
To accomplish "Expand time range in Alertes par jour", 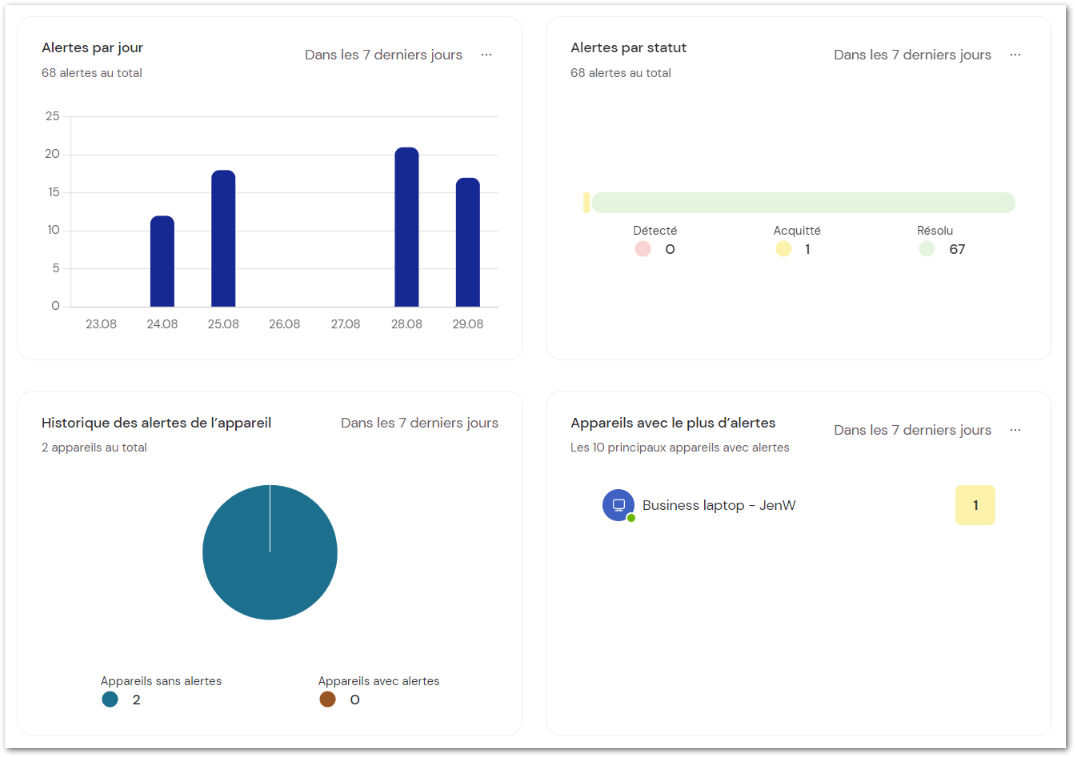I will coord(383,55).
